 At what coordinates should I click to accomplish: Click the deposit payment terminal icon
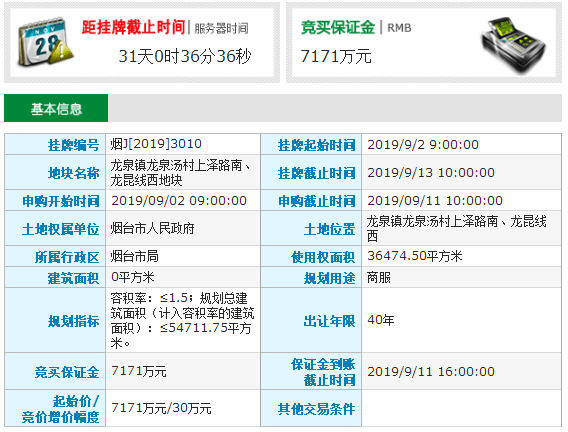[513, 45]
